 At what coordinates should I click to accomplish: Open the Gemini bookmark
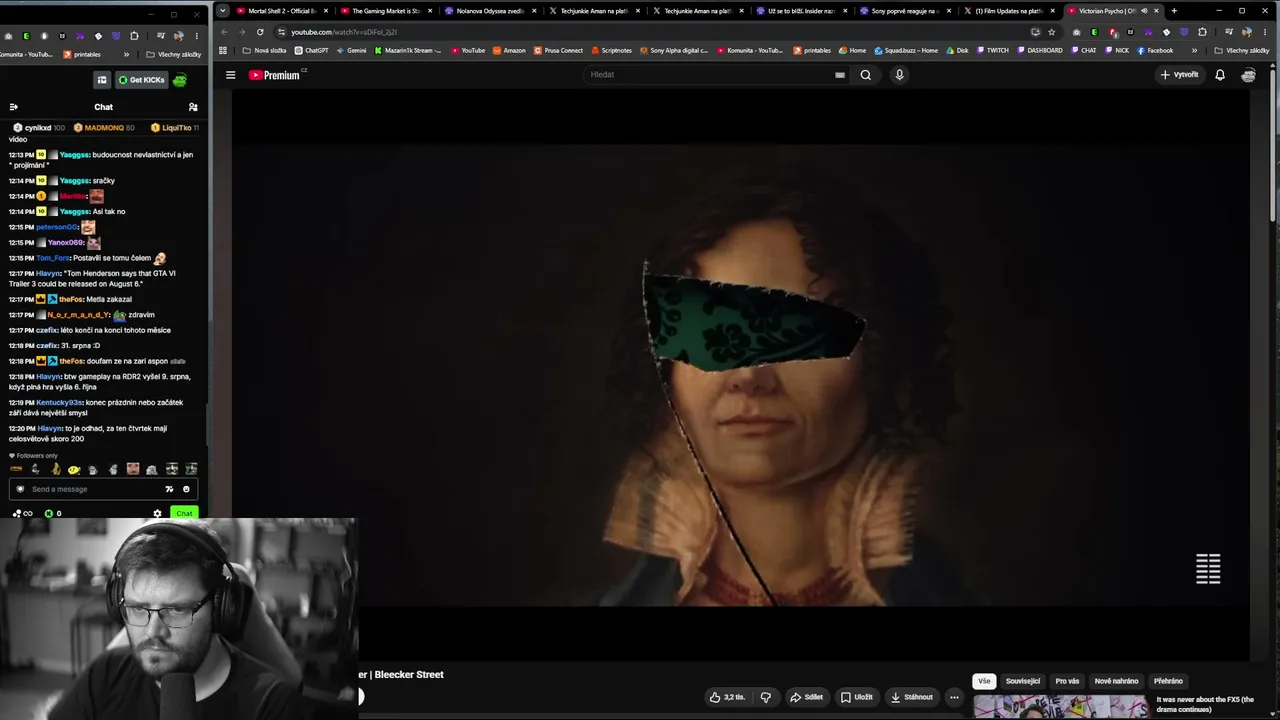click(351, 51)
